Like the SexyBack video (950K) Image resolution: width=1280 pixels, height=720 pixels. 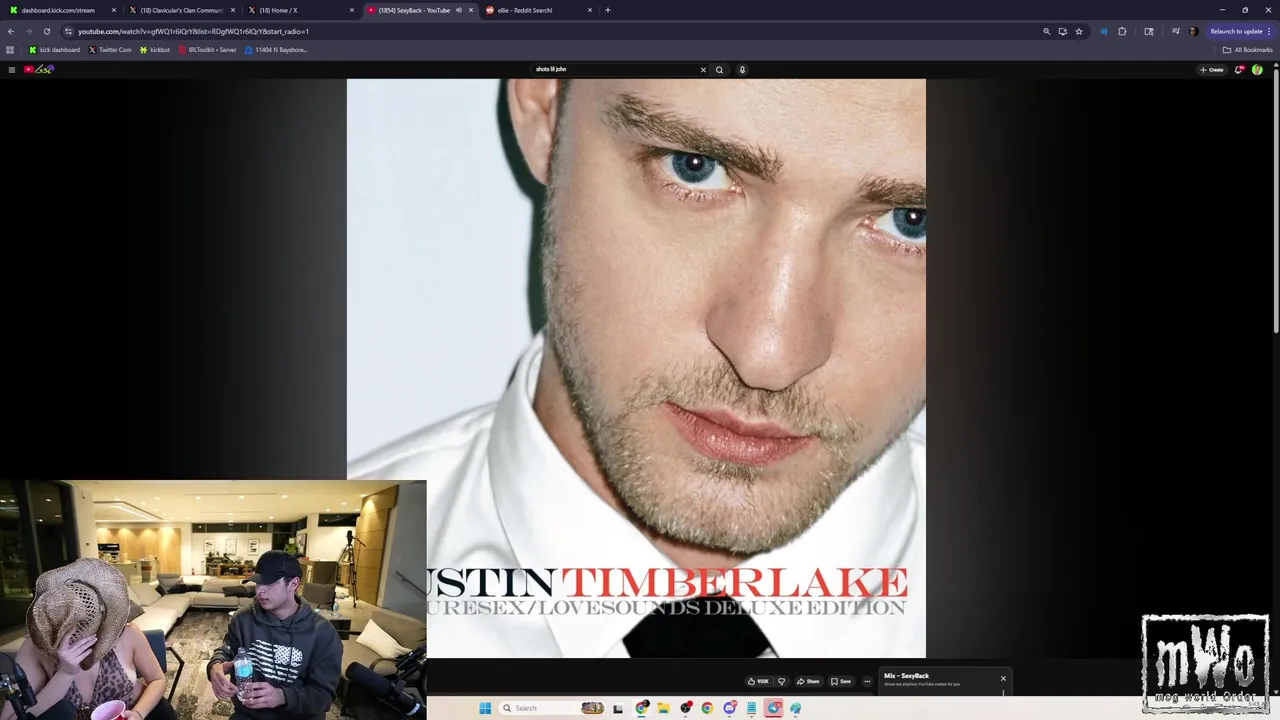pos(757,681)
